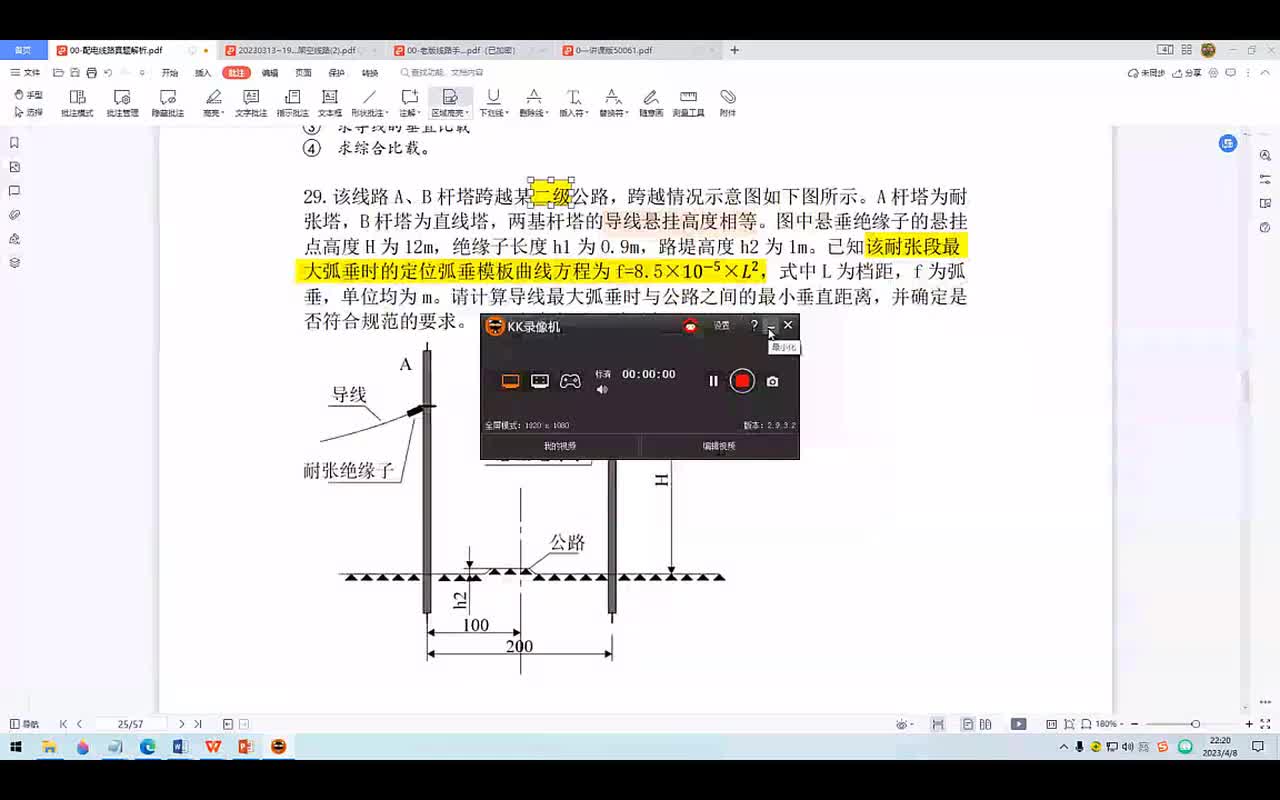Click the red record button in KK录像机
This screenshot has width=1280, height=800.
(742, 381)
